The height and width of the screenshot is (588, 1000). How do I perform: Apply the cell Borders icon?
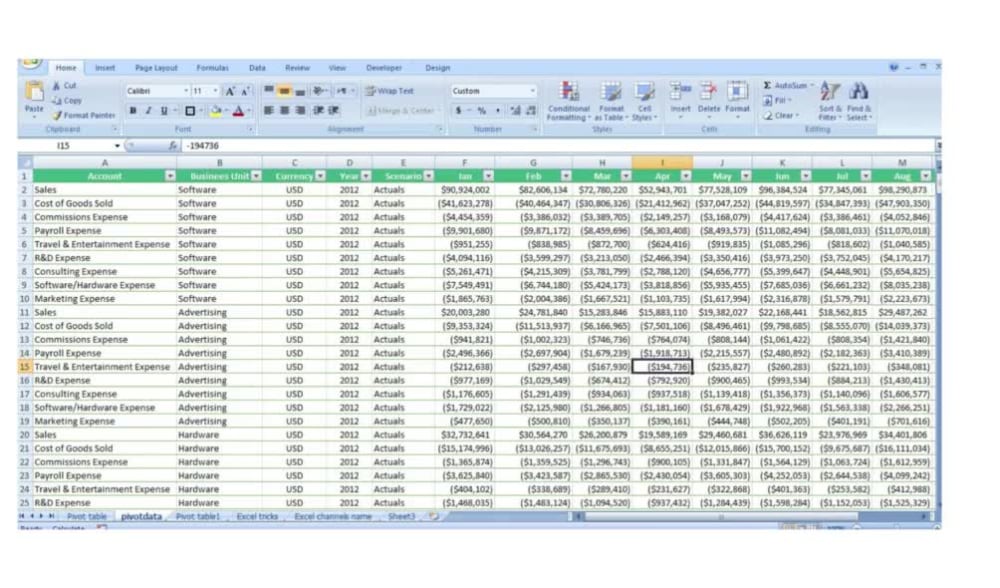(189, 111)
